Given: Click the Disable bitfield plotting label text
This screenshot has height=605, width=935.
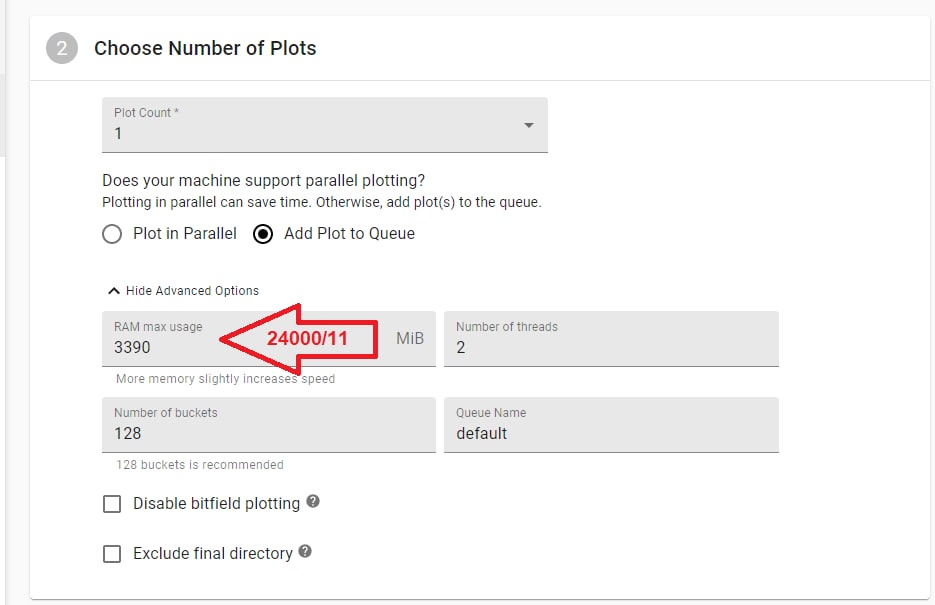Looking at the screenshot, I should click(216, 504).
